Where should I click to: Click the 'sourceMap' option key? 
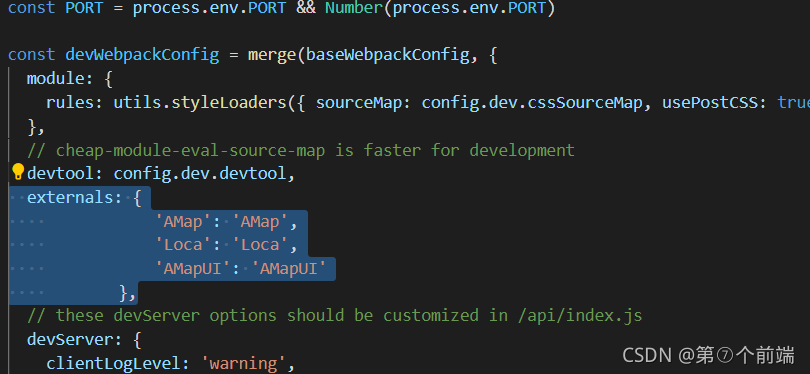click(x=359, y=103)
